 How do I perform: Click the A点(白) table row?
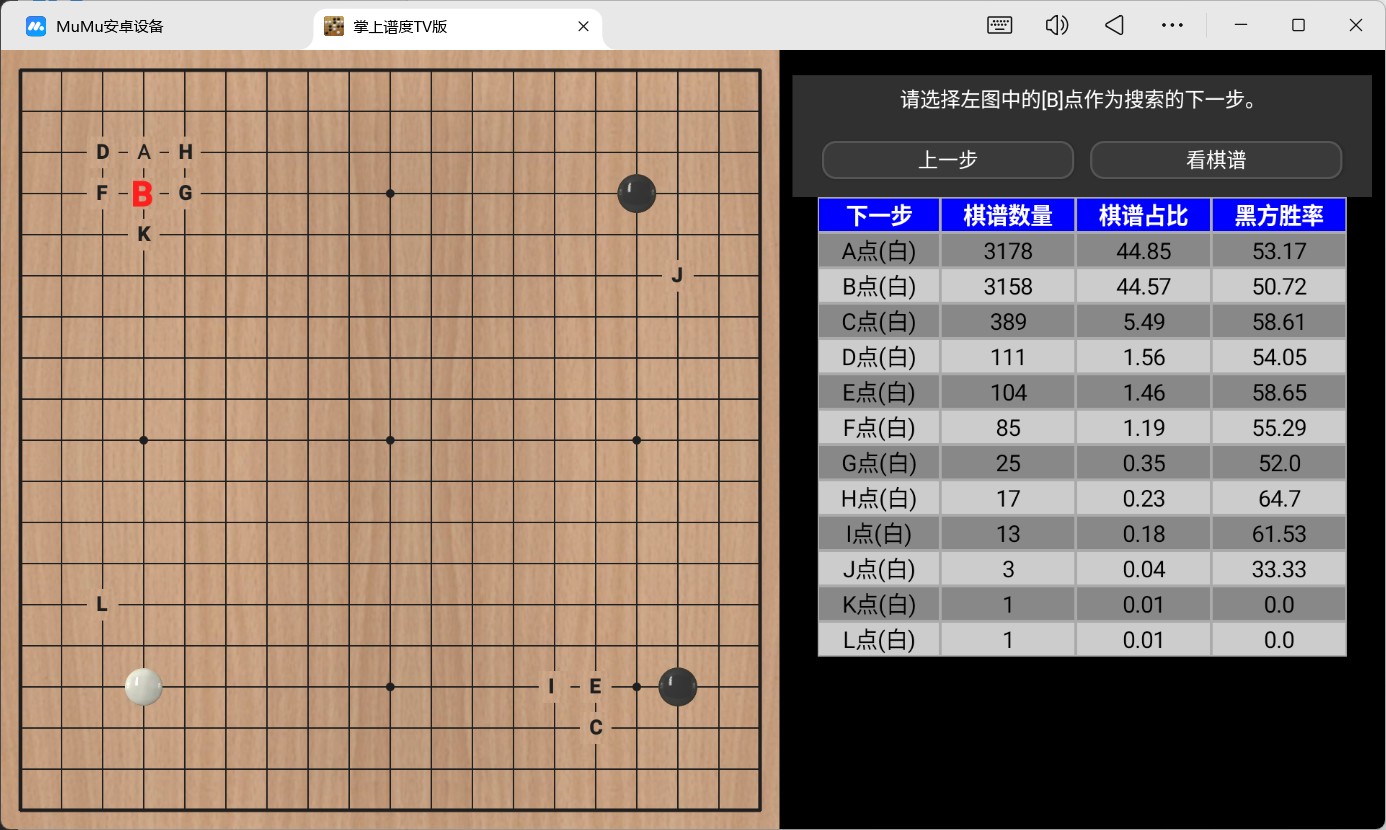(x=879, y=251)
